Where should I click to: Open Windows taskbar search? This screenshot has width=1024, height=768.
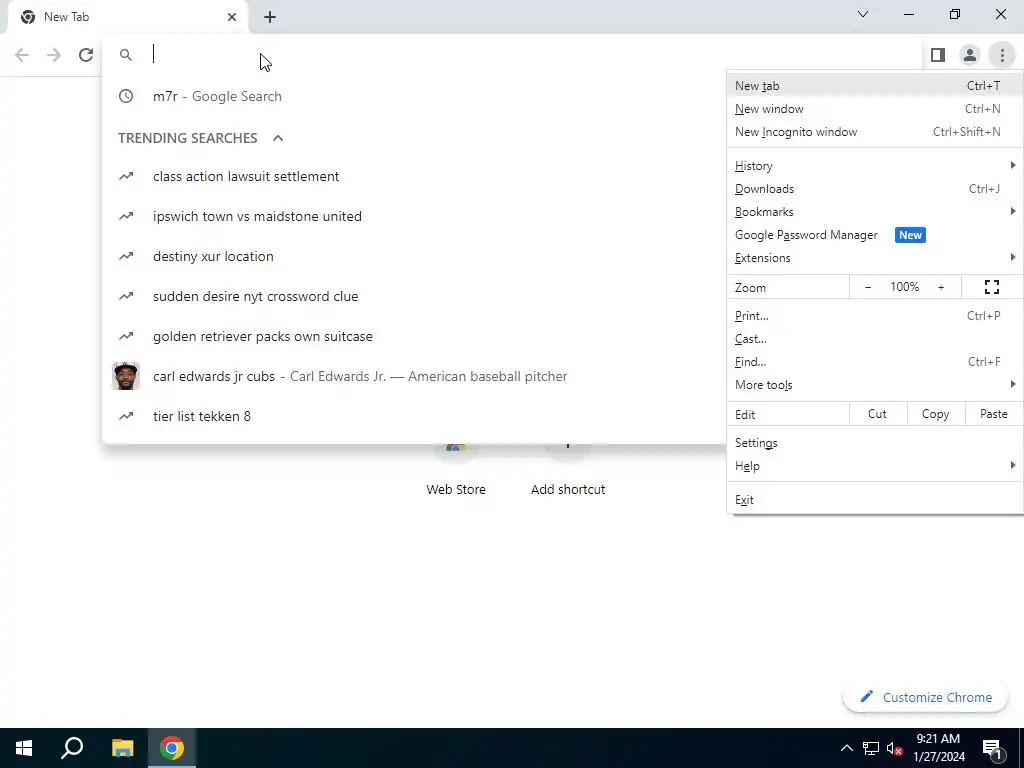[72, 748]
